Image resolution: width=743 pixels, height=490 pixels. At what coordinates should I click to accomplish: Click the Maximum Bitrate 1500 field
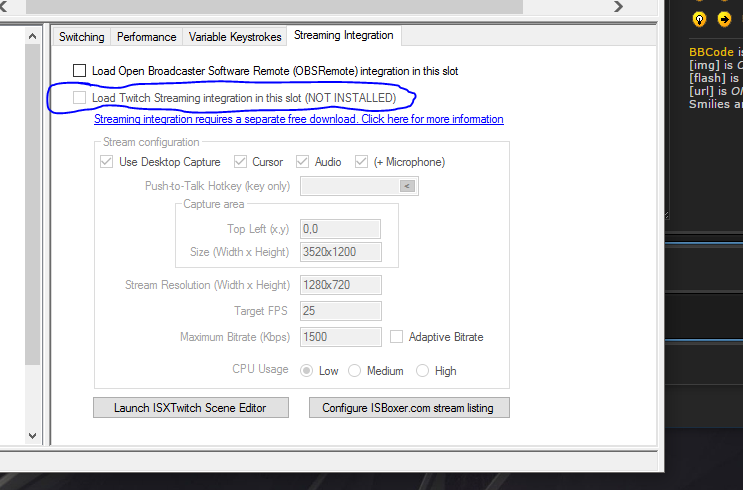pos(340,337)
